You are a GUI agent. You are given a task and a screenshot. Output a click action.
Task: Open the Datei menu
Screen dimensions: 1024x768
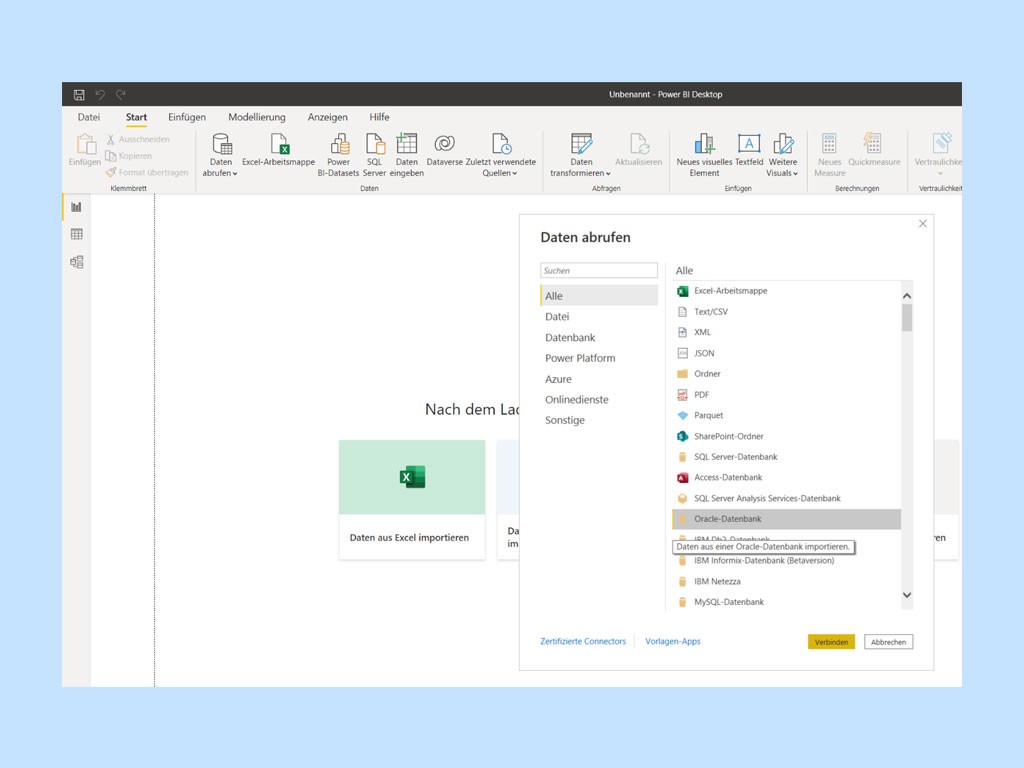coord(89,117)
